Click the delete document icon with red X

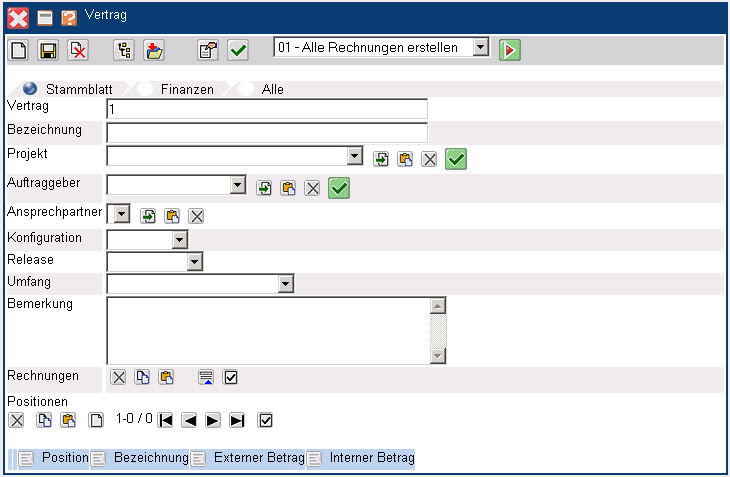(x=77, y=50)
